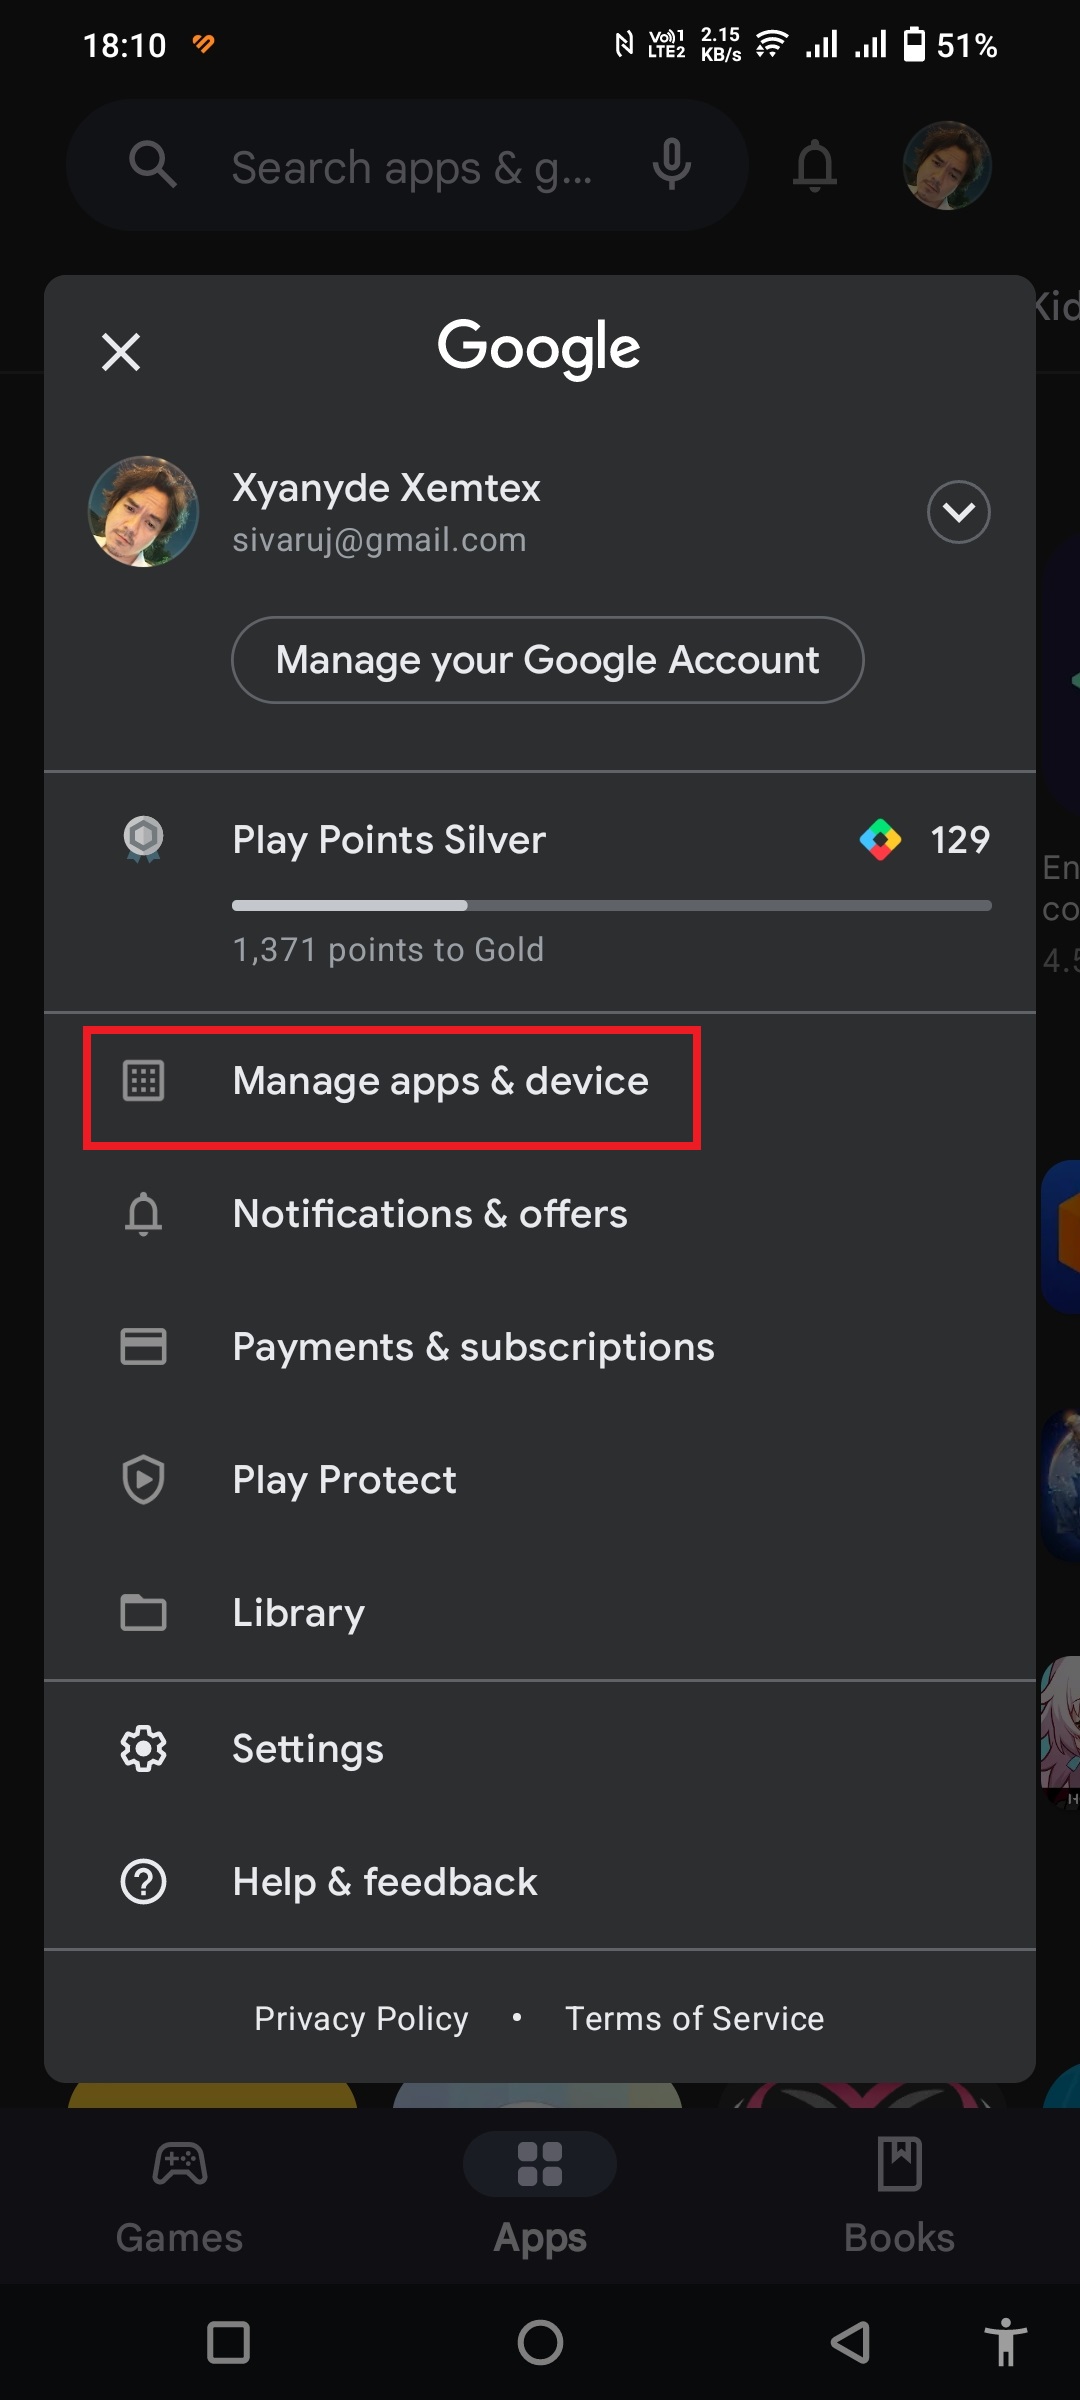Screen dimensions: 1080x2400
Task: Open Manage apps & device
Action: pyautogui.click(x=440, y=1082)
